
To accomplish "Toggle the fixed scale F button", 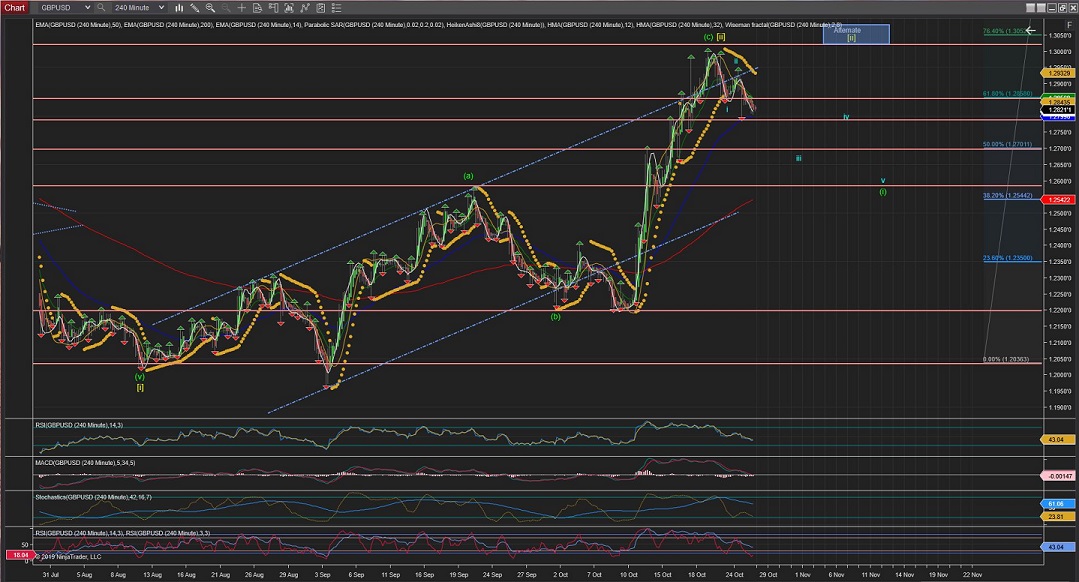I will (x=1069, y=24).
